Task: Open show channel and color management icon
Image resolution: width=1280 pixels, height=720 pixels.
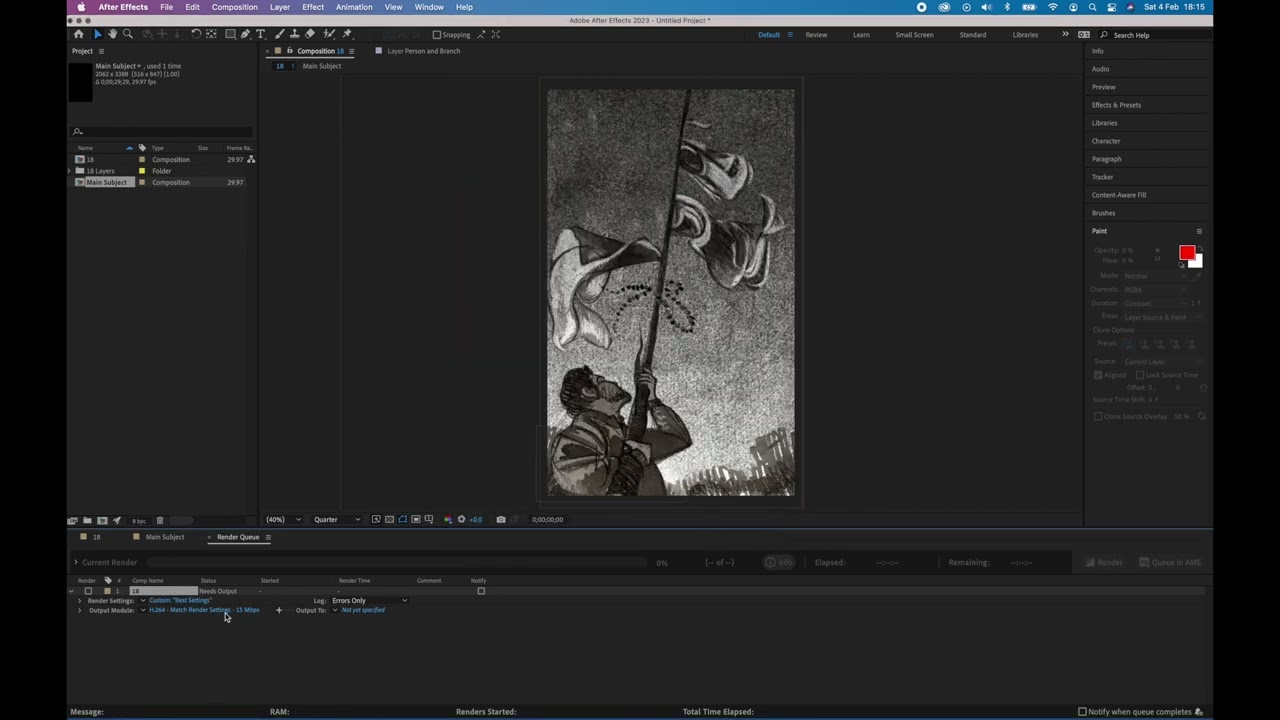Action: 447,519
